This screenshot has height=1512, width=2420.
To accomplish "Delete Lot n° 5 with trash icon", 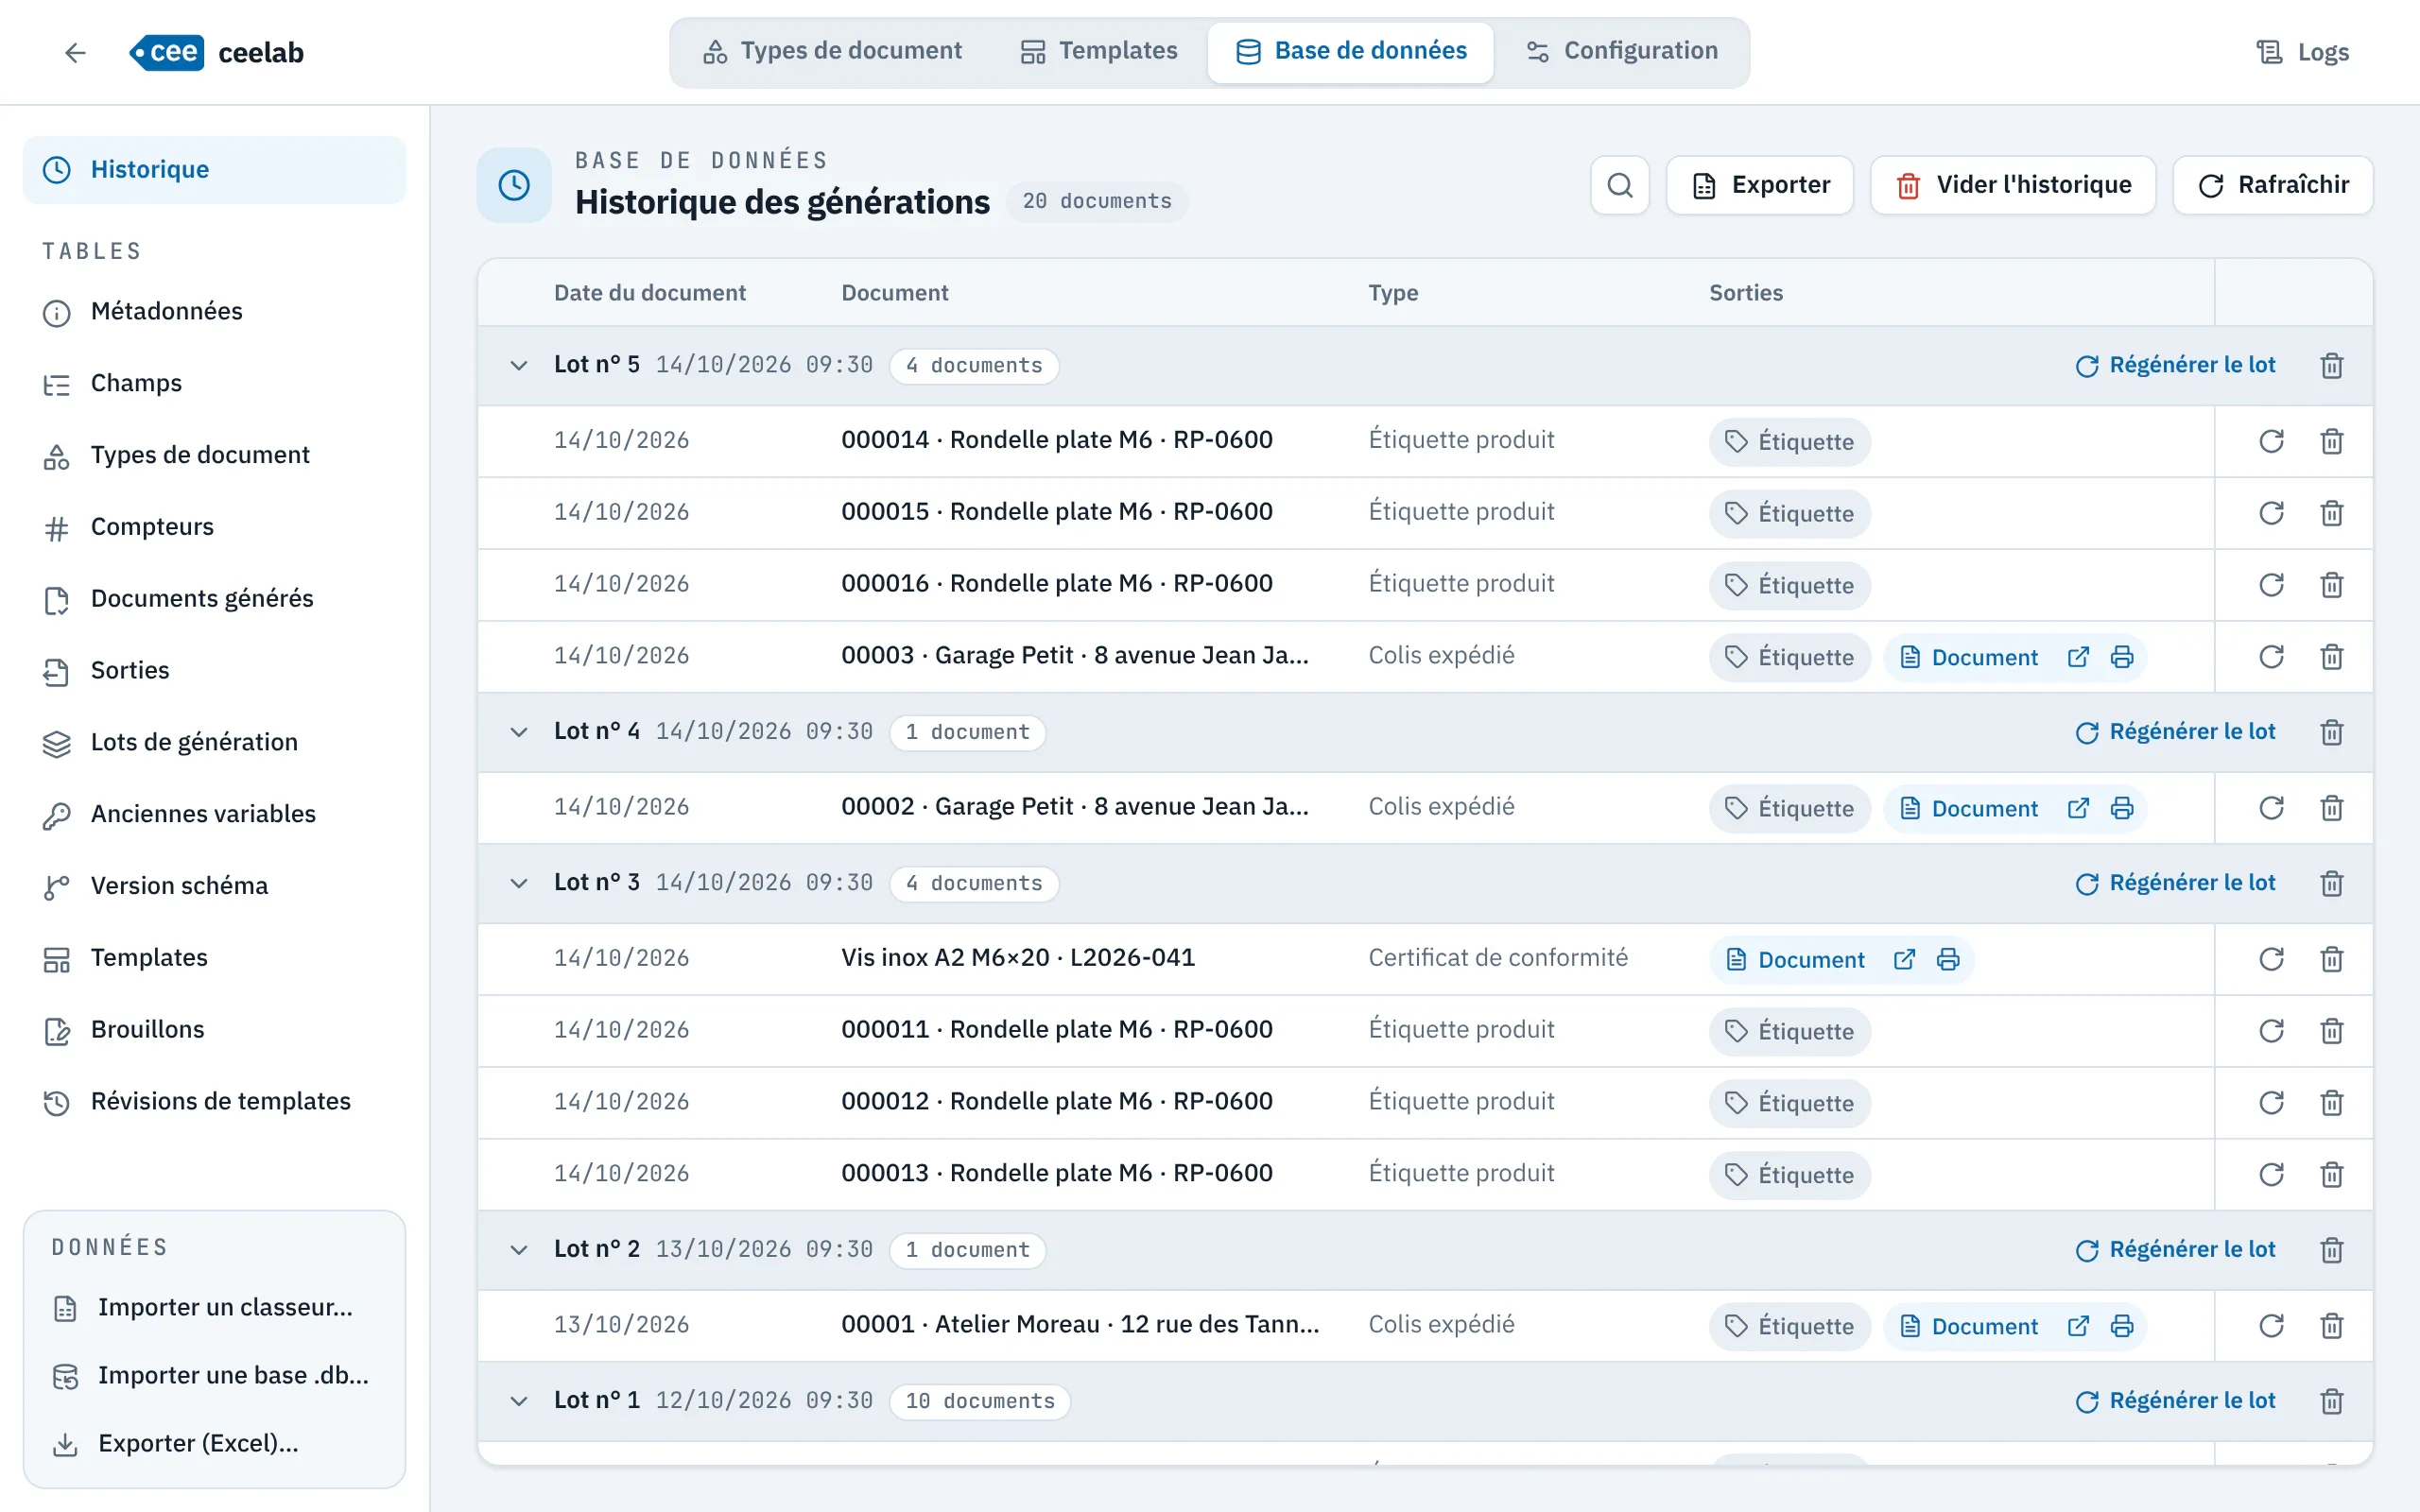I will coord(2331,365).
